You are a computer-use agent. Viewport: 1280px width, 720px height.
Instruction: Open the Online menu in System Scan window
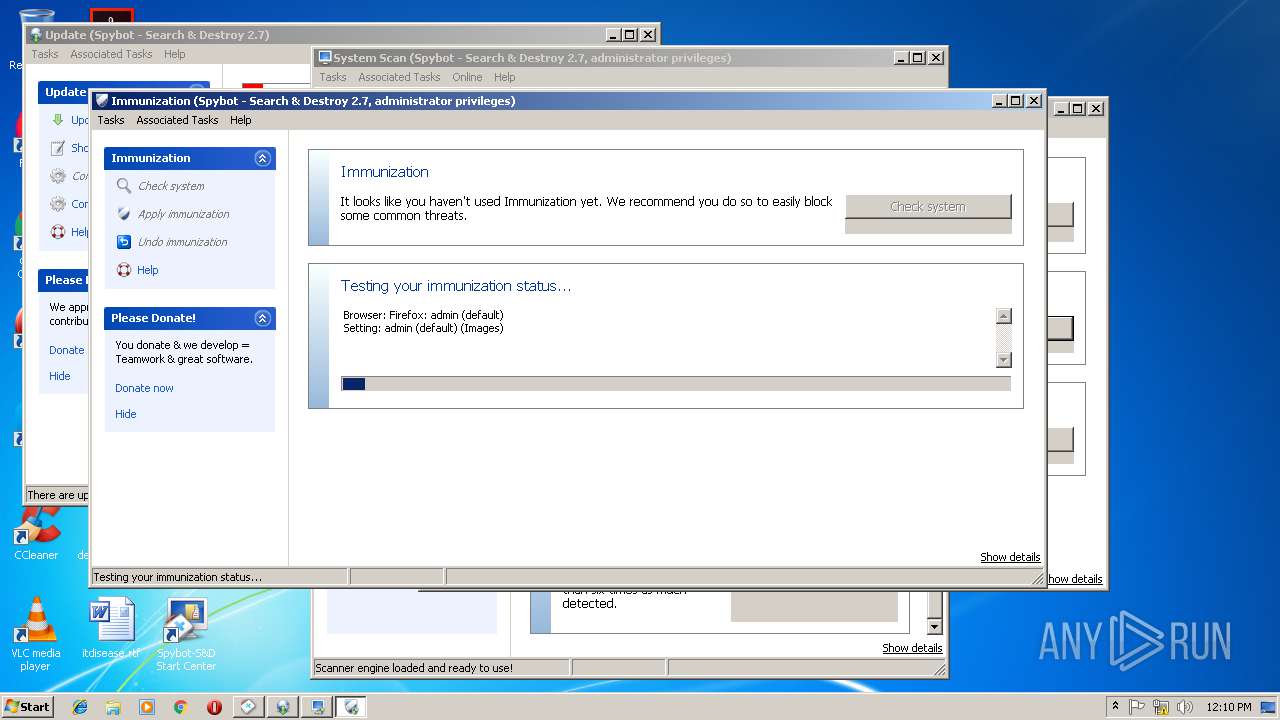467,77
